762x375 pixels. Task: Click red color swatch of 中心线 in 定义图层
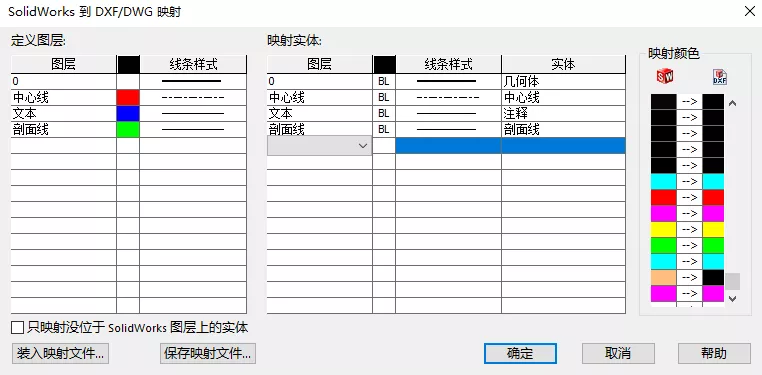pos(128,98)
